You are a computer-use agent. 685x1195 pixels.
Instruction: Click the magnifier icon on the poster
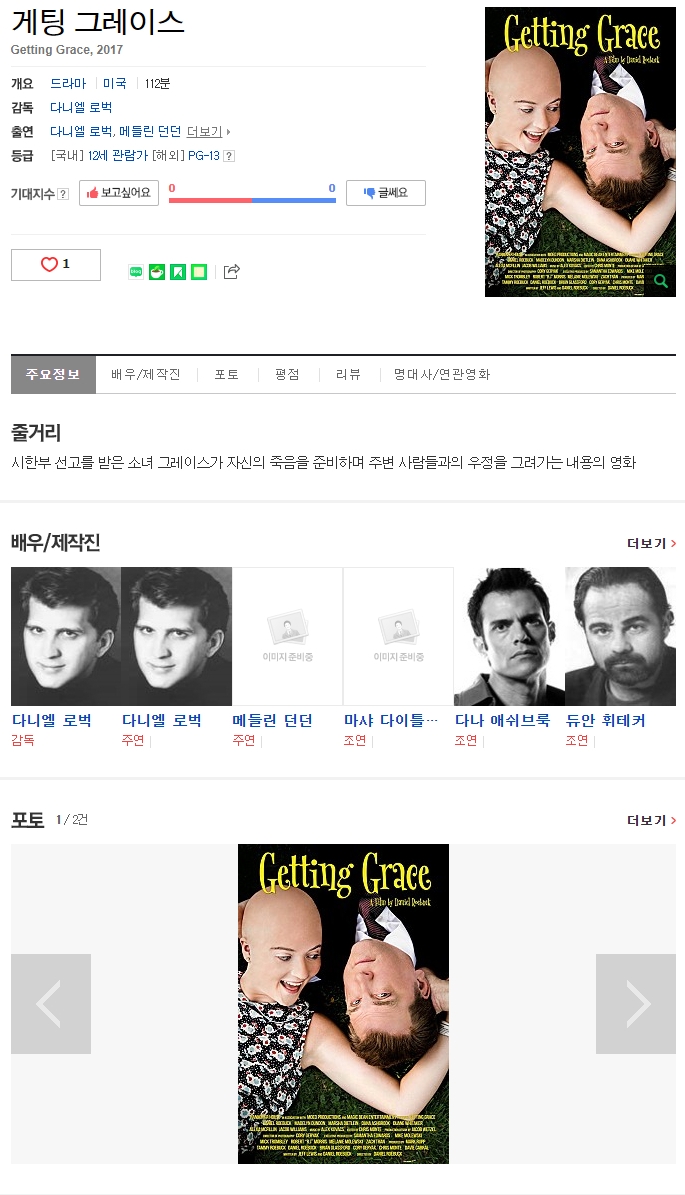click(x=661, y=281)
